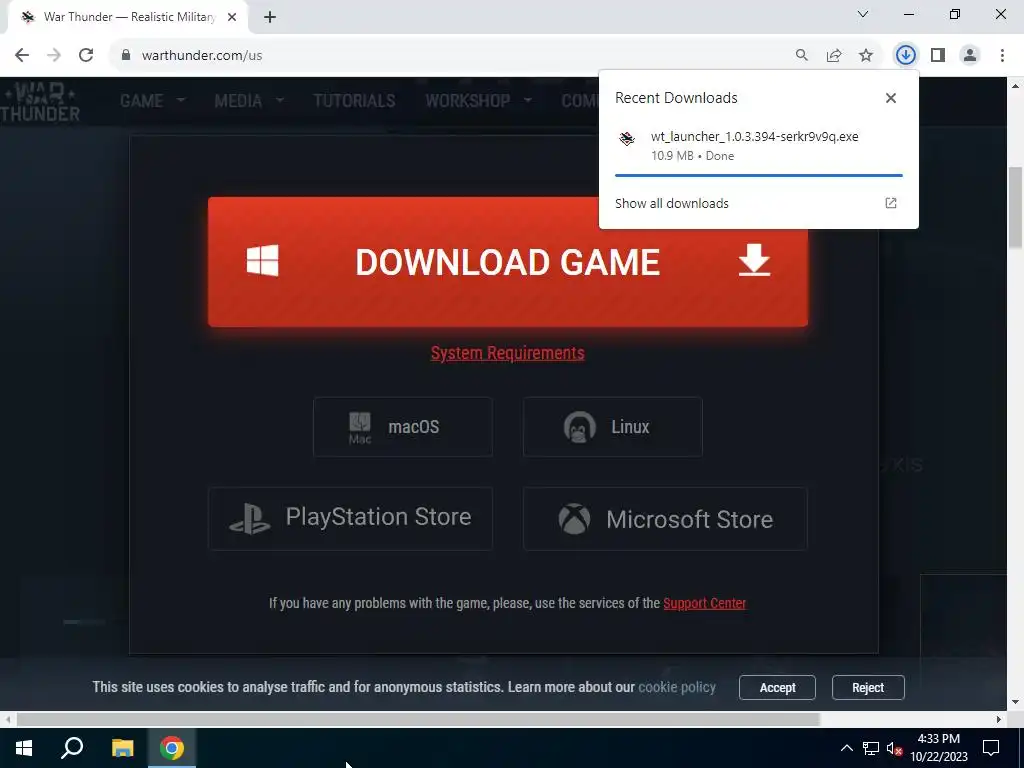The image size is (1024, 768).
Task: Close the War Thunder tab
Action: [232, 17]
